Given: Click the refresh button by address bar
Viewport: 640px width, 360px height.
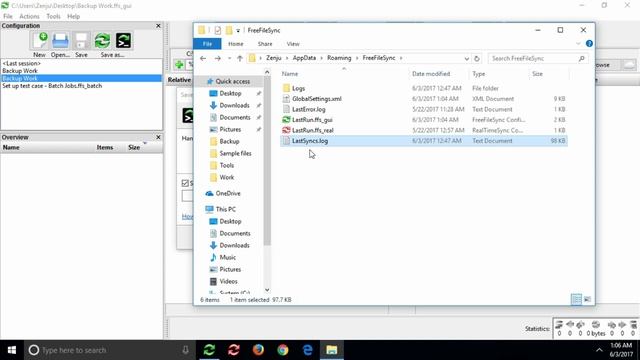Looking at the screenshot, I should click(x=476, y=58).
